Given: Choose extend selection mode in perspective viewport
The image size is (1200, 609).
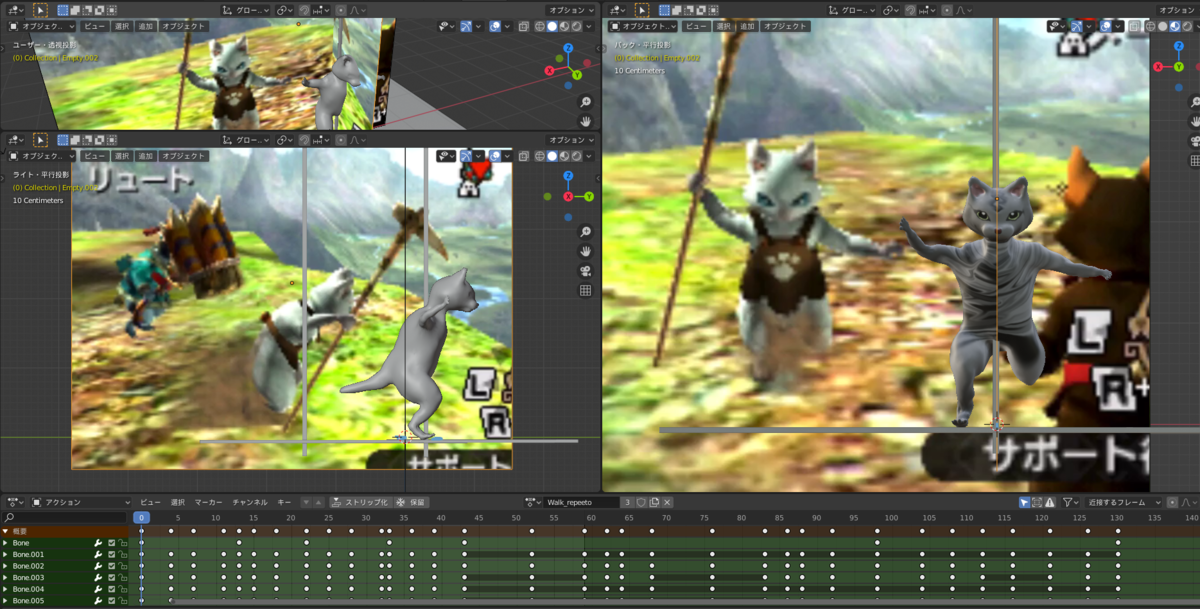Looking at the screenshot, I should point(75,10).
